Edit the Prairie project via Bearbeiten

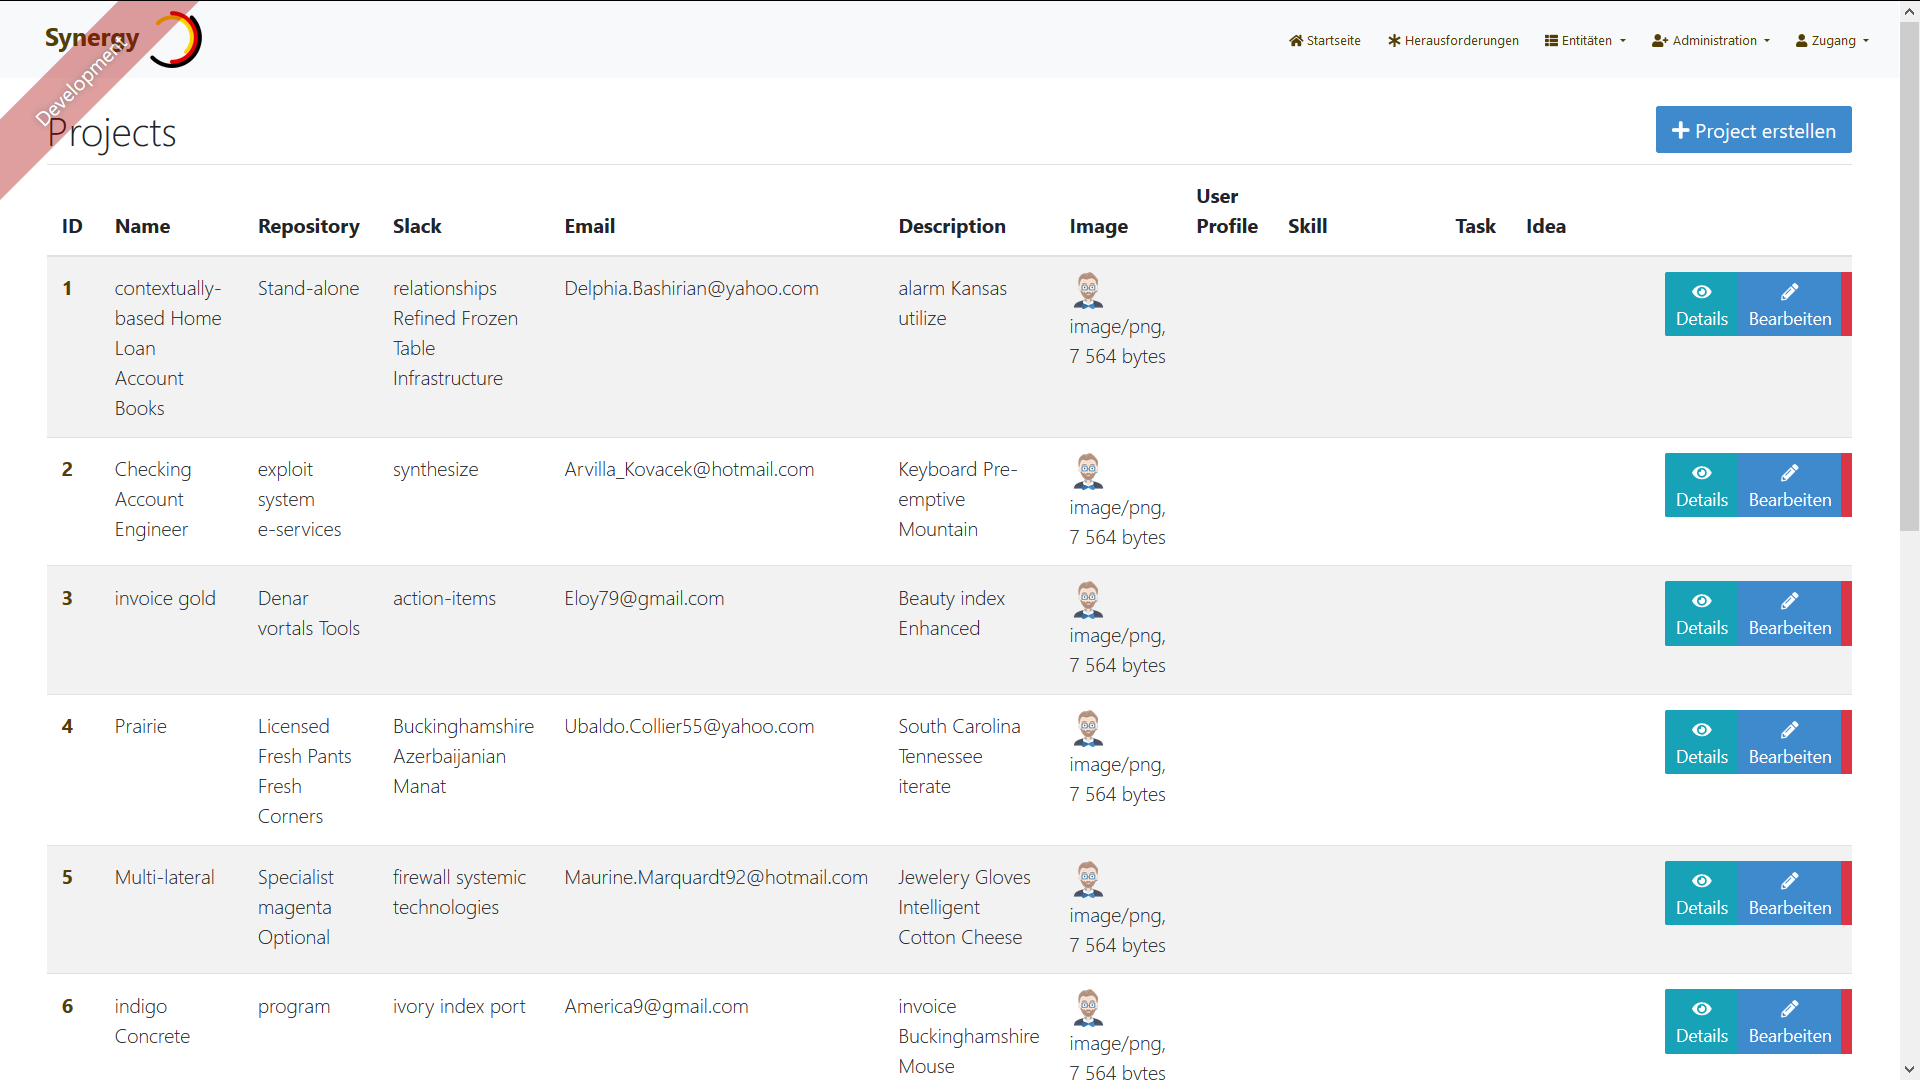coord(1789,742)
